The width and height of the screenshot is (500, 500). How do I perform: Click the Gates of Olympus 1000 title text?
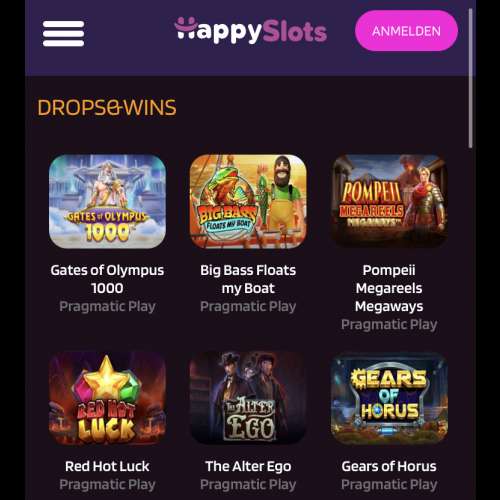[x=107, y=279]
